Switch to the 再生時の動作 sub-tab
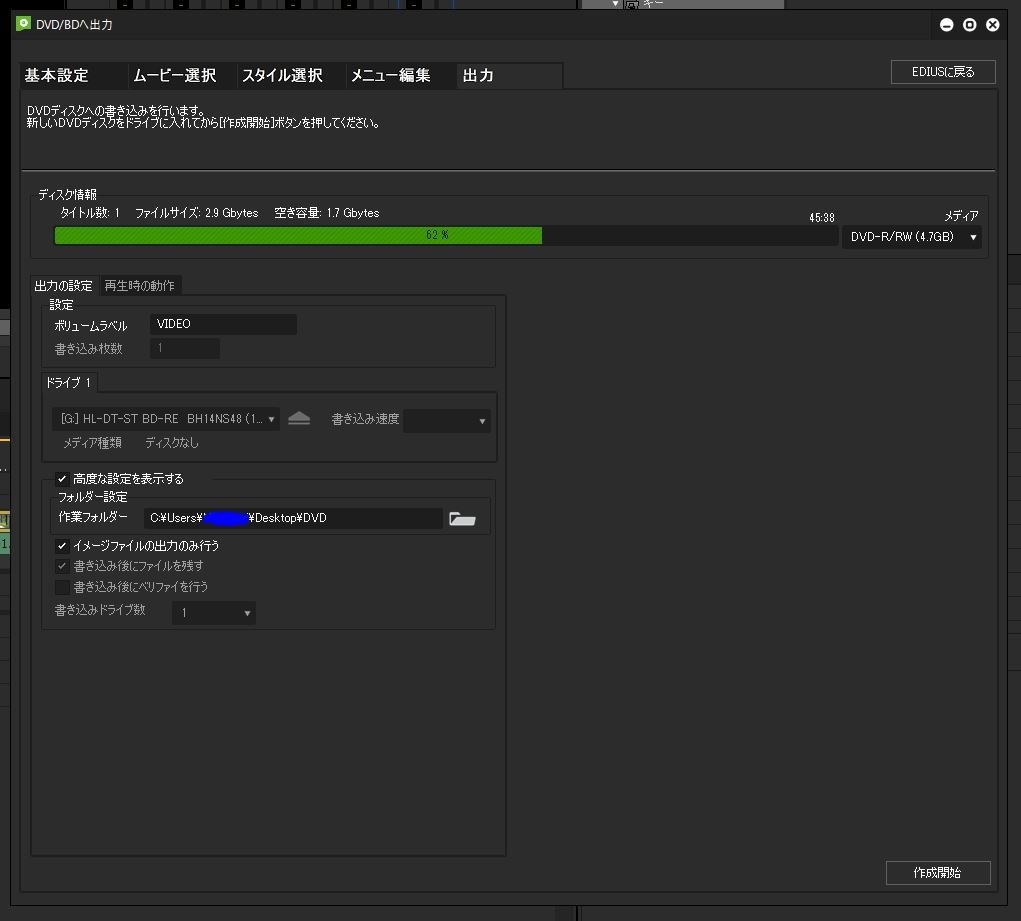Screen dimensions: 1021x921 click(x=141, y=285)
